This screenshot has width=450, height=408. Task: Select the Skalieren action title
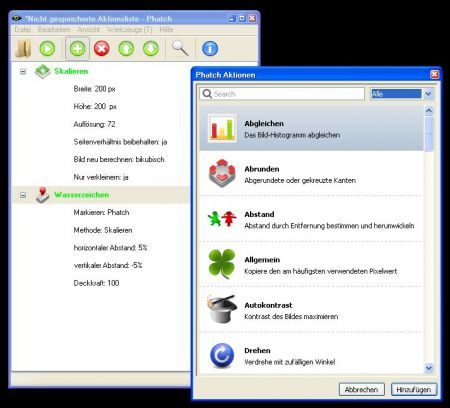point(71,71)
